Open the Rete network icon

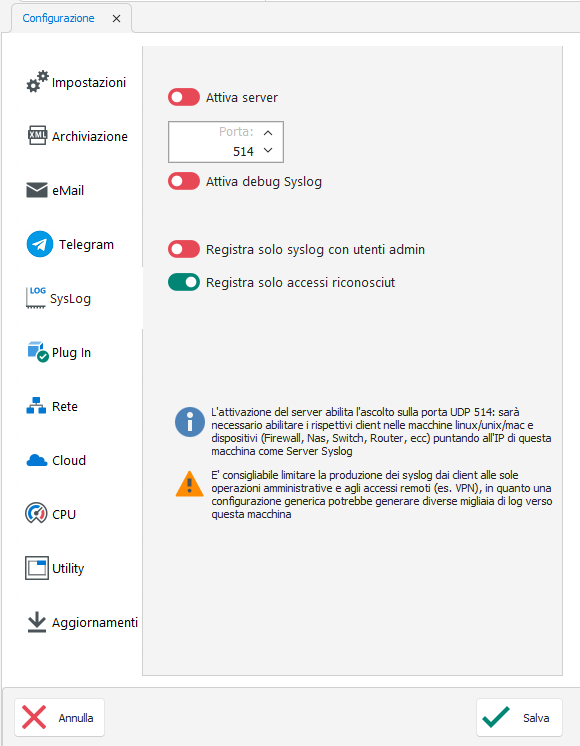click(36, 406)
